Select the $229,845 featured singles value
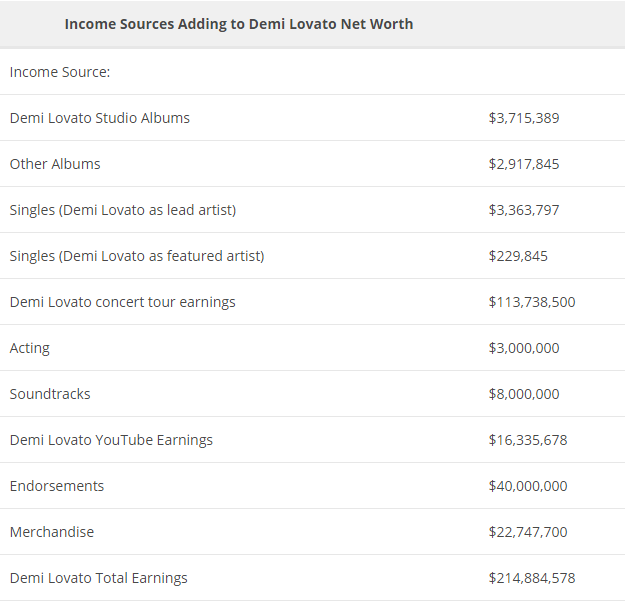 (x=518, y=256)
